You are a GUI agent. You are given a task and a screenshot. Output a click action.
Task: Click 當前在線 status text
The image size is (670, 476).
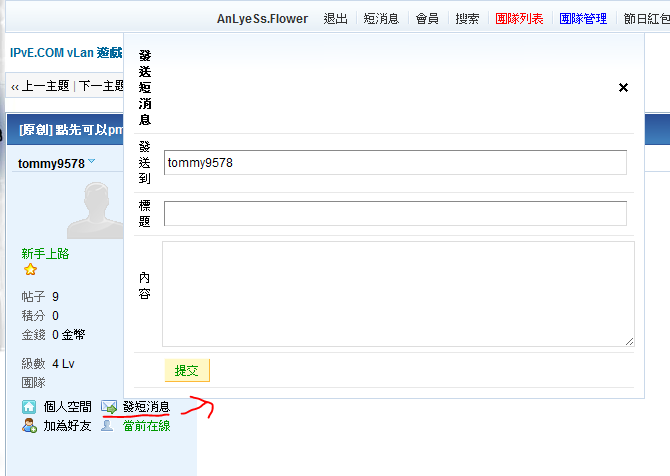(147, 426)
